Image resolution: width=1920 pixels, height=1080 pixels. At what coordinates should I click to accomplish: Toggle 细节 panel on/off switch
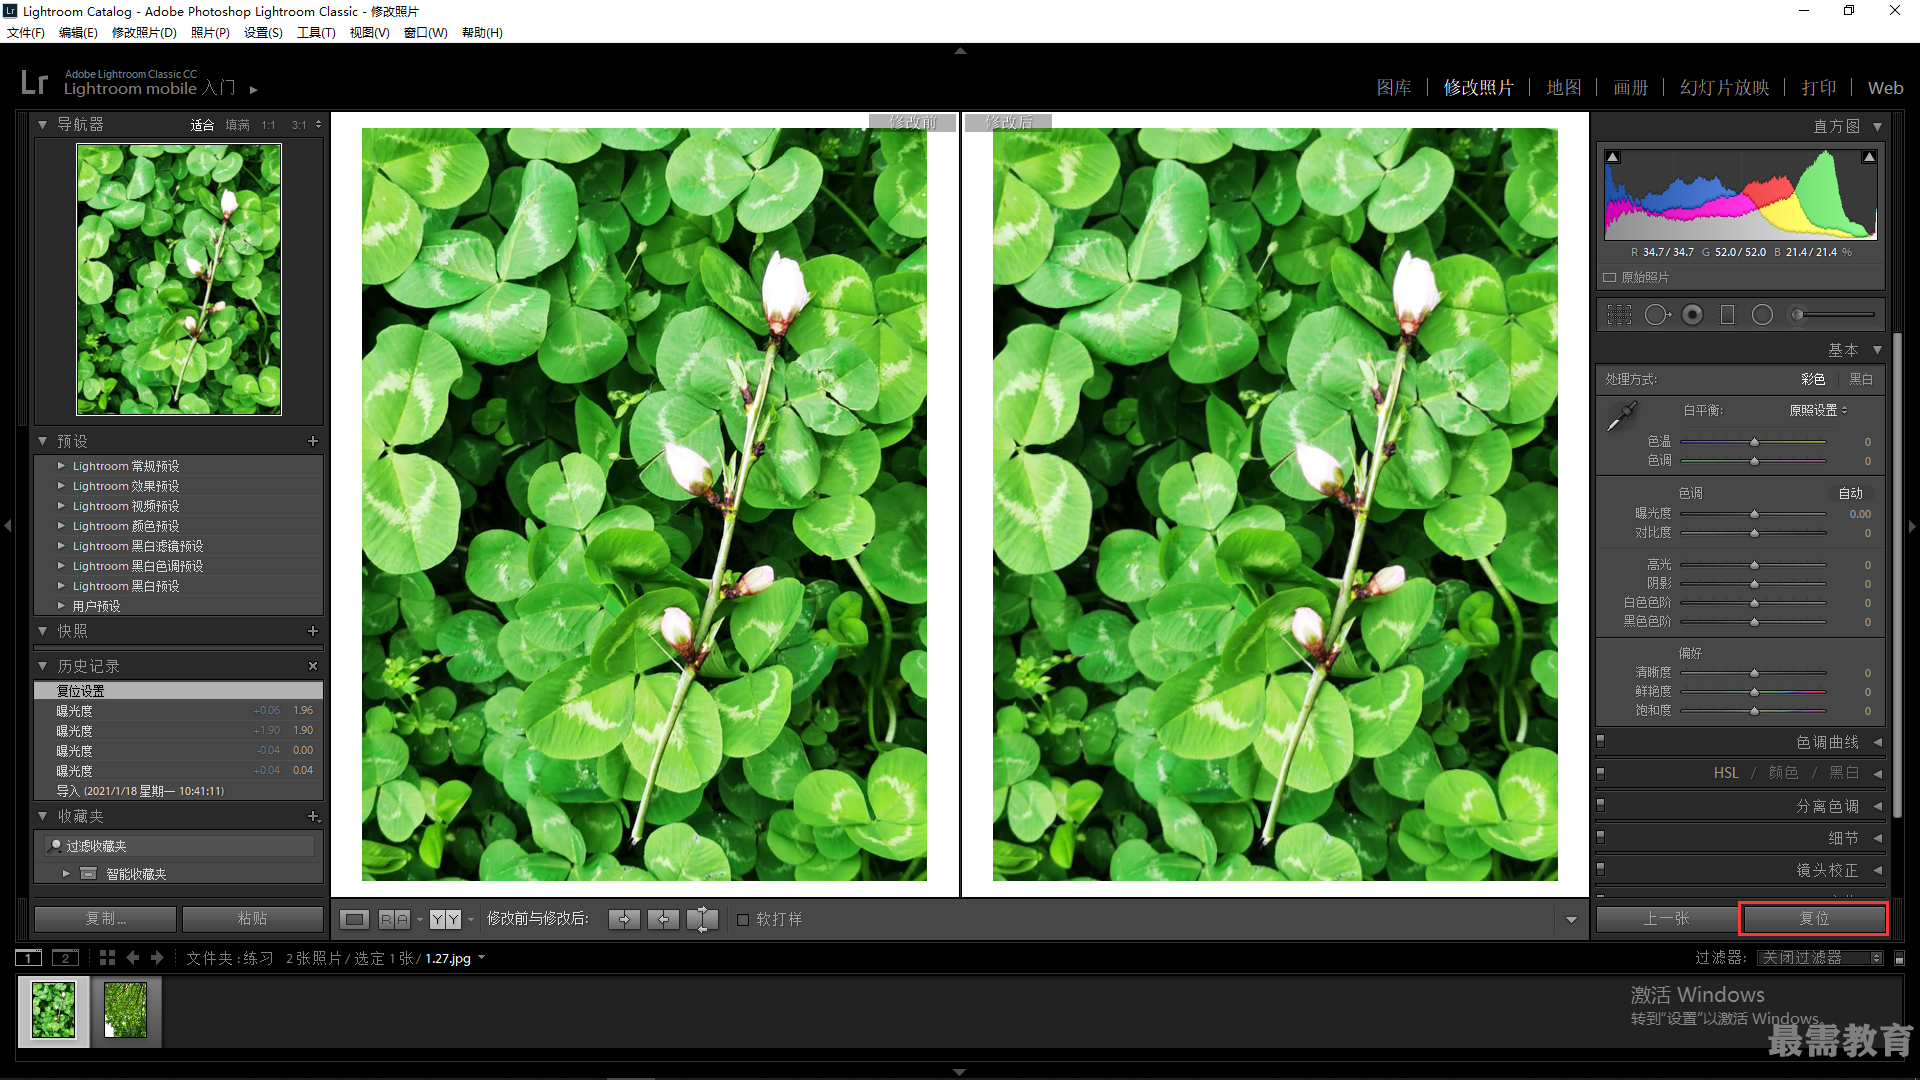coord(1601,838)
